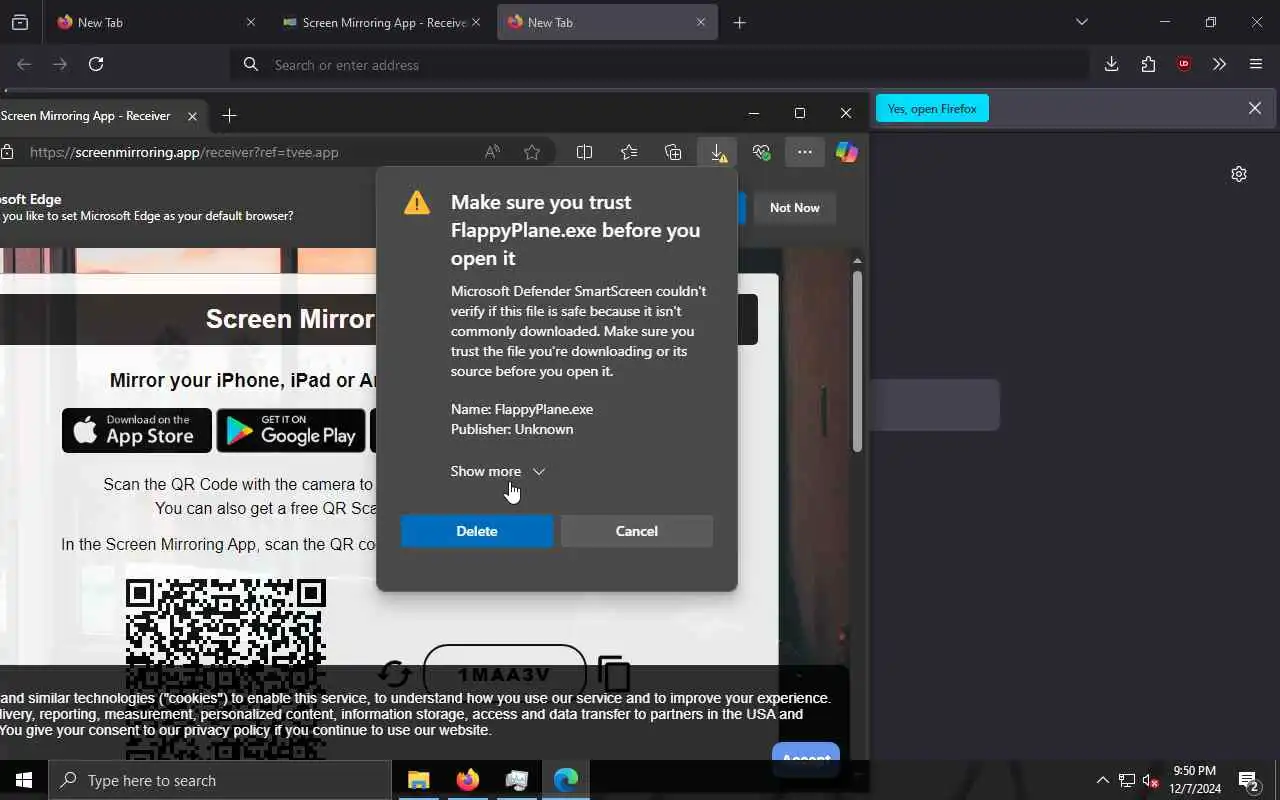This screenshot has height=800, width=1280.
Task: Toggle Edge split screen icon
Action: 585,152
